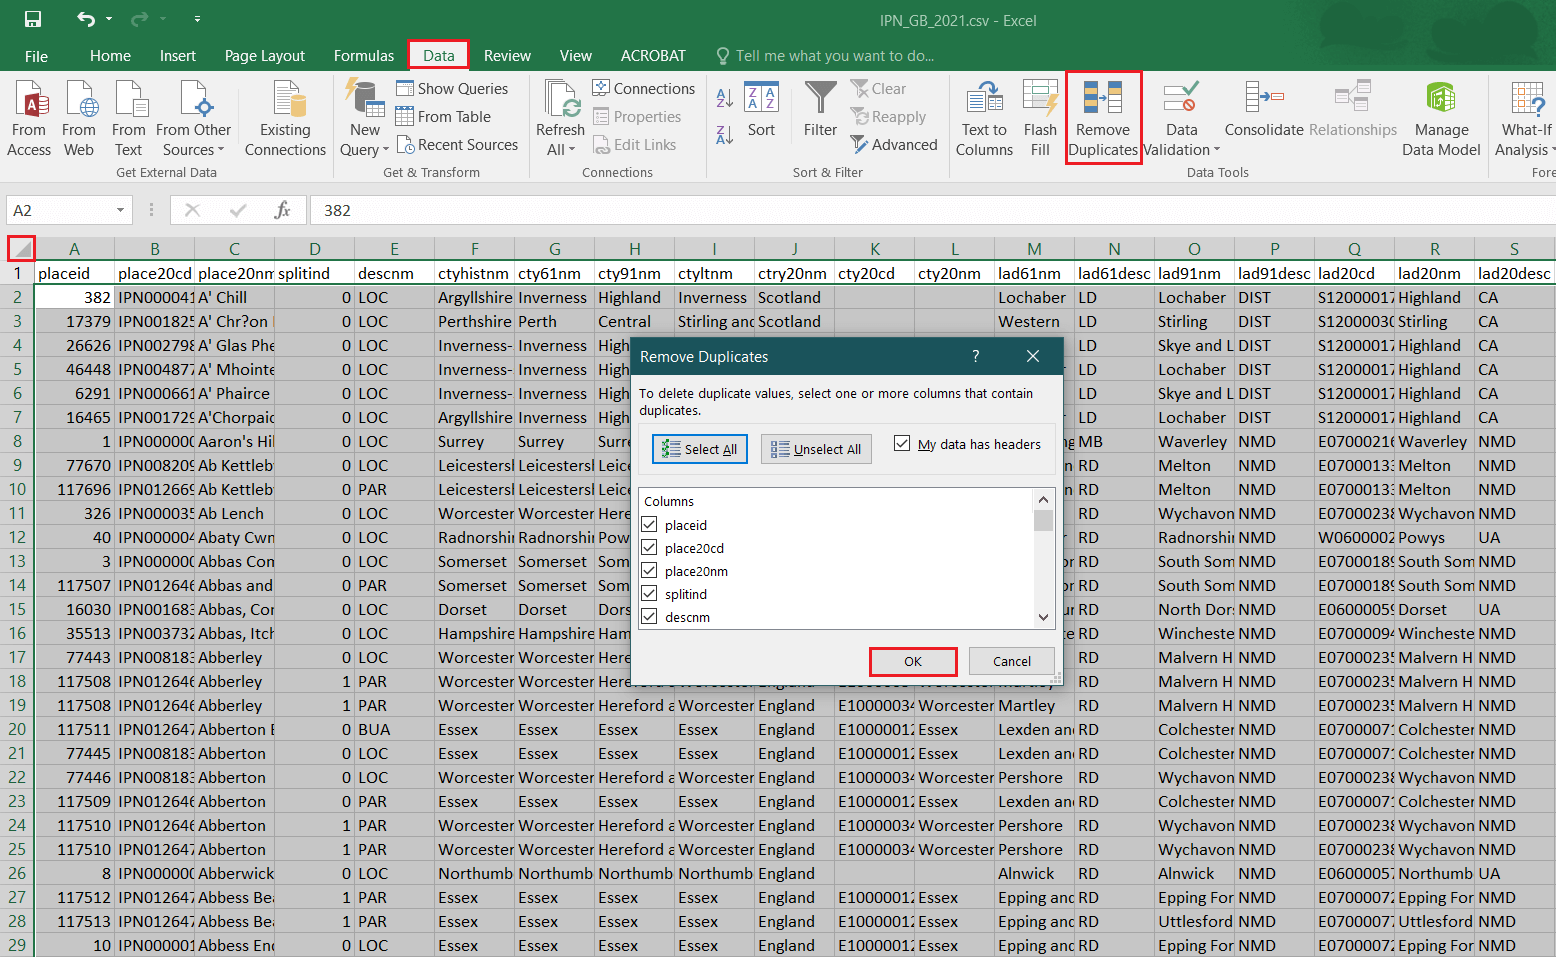The image size is (1556, 957).
Task: Click From Table
Action: point(443,117)
